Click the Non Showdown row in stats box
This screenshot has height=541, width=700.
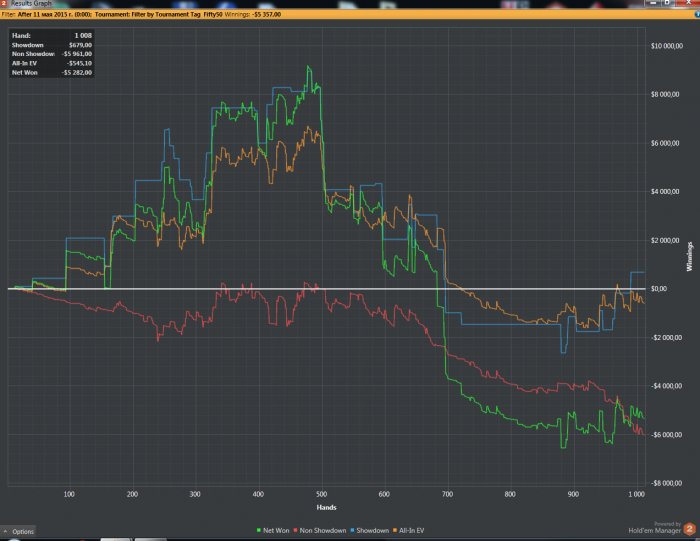48,54
